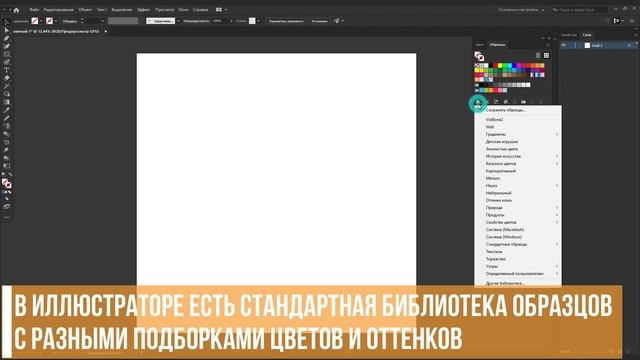Switch to the Слои panel tab

[587, 35]
